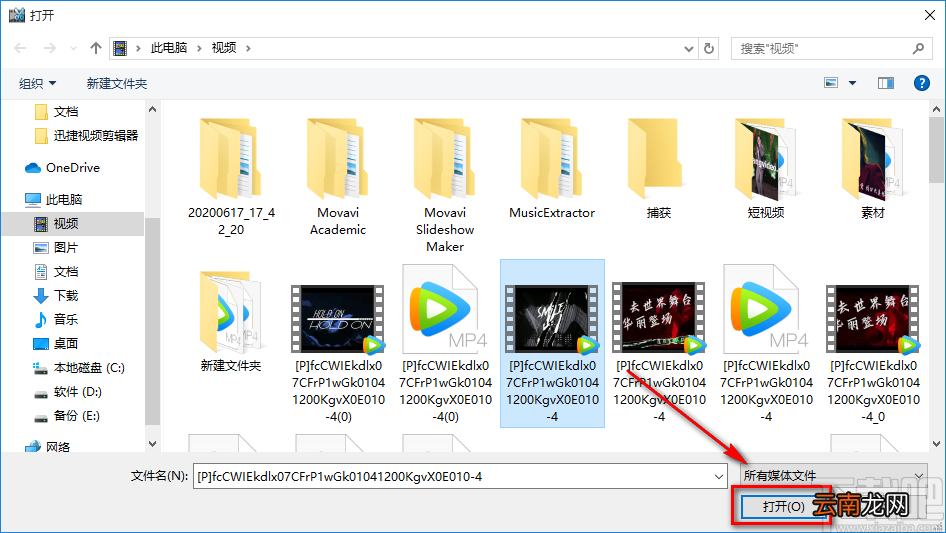Screen dimensions: 946x533
Task: Select the 20200617_17_42_20 folder
Action: (231, 177)
